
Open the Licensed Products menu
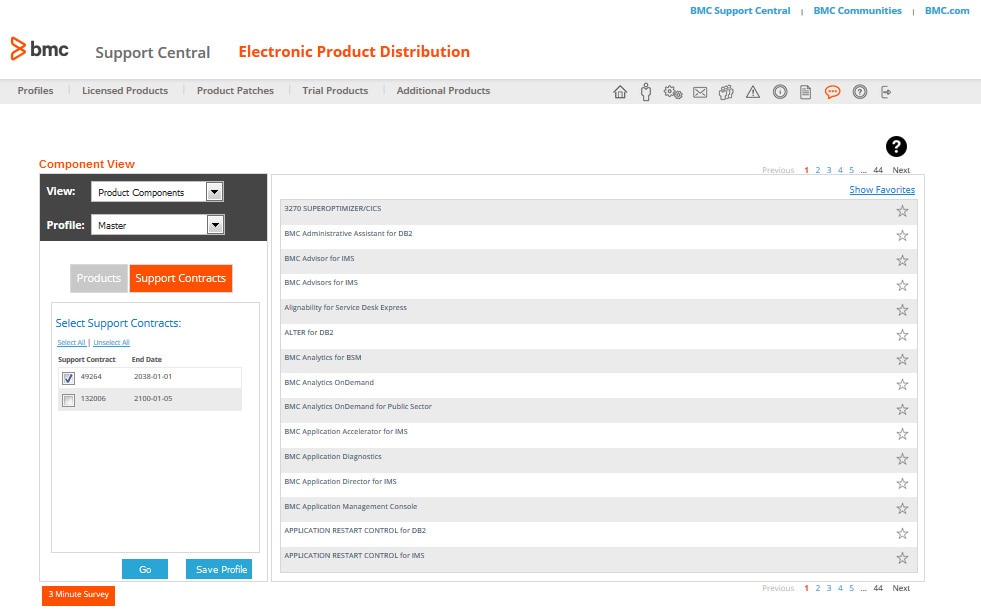(x=125, y=91)
